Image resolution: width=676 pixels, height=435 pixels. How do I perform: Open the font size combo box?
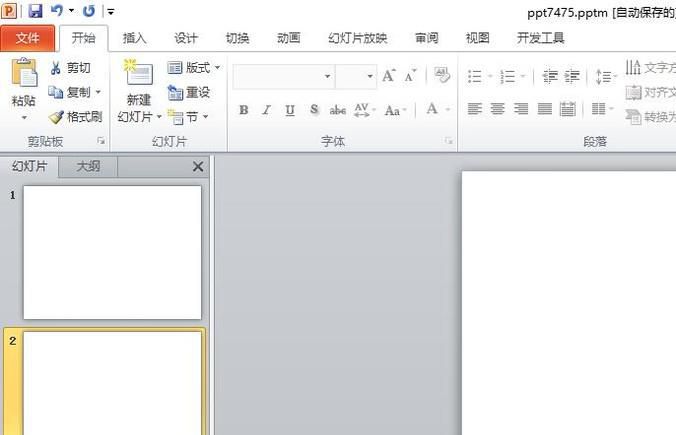(x=356, y=76)
